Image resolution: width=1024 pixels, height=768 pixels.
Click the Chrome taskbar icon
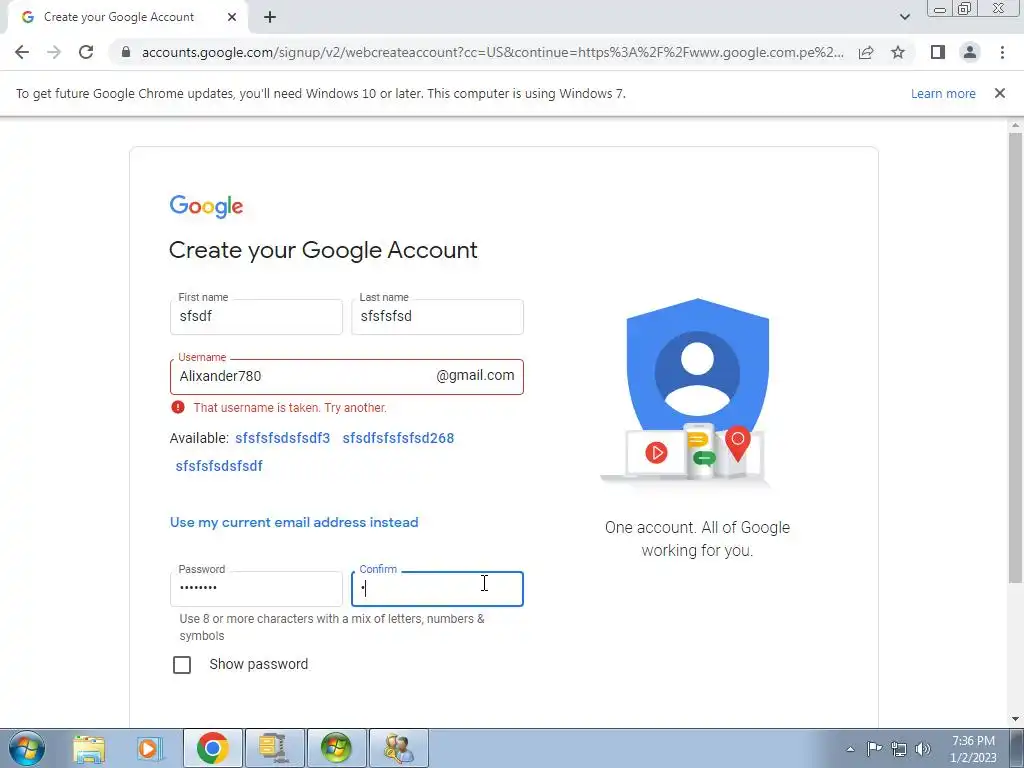coord(212,748)
